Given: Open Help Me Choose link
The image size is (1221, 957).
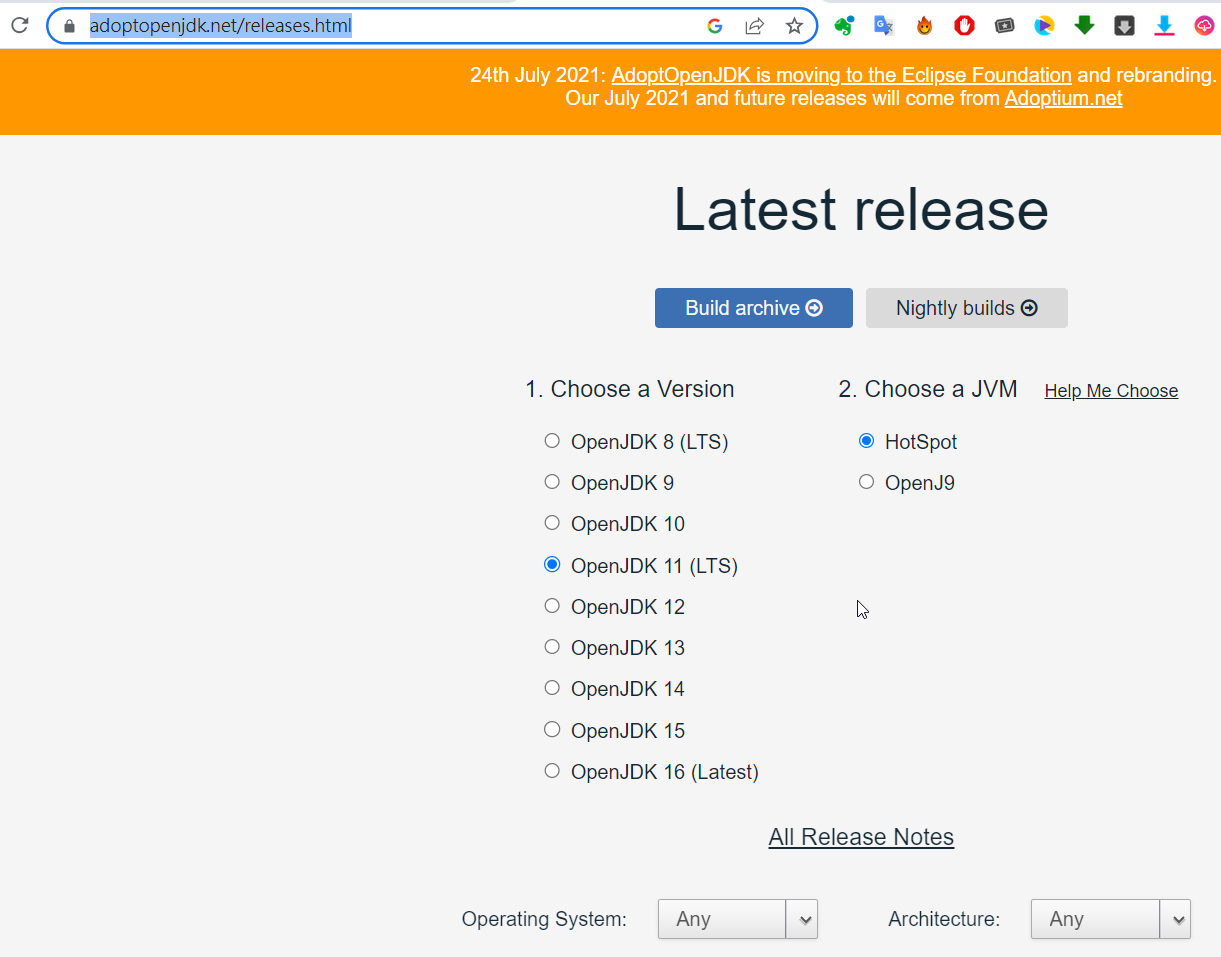Looking at the screenshot, I should [1111, 391].
